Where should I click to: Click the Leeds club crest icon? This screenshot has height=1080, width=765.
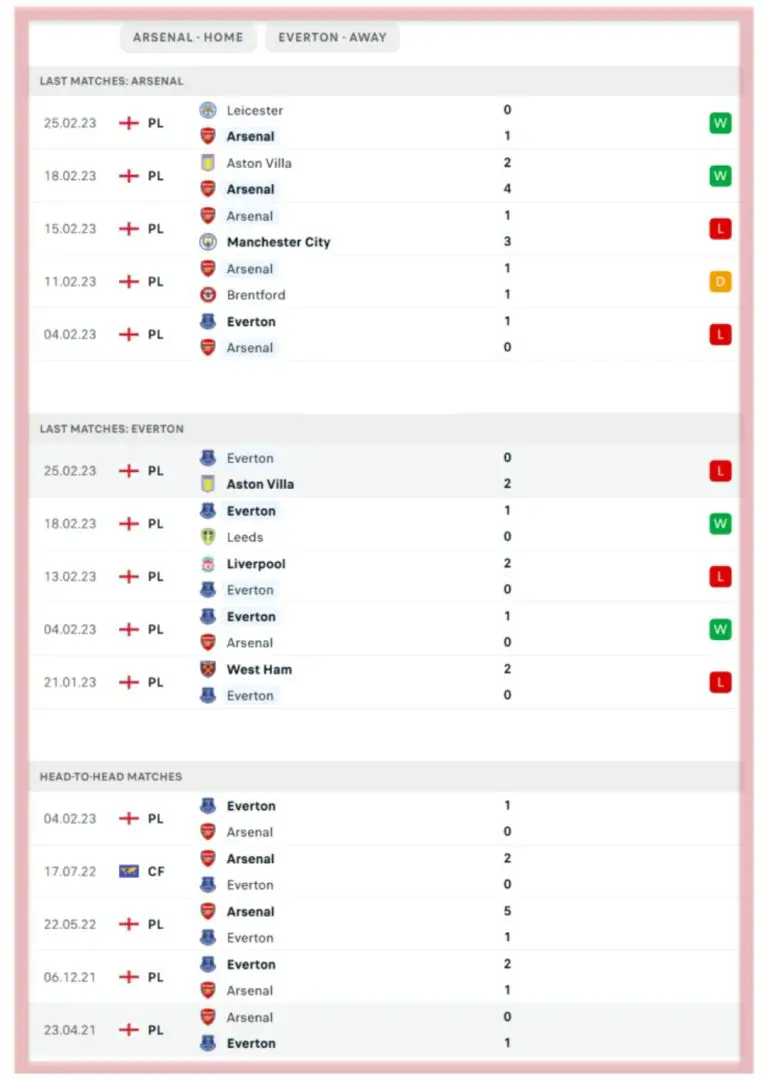click(x=208, y=537)
